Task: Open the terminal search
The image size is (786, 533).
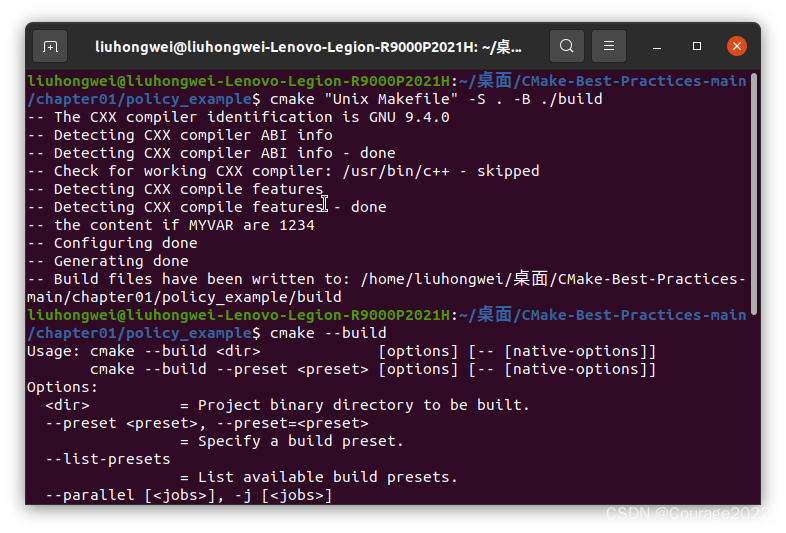Action: pyautogui.click(x=566, y=46)
